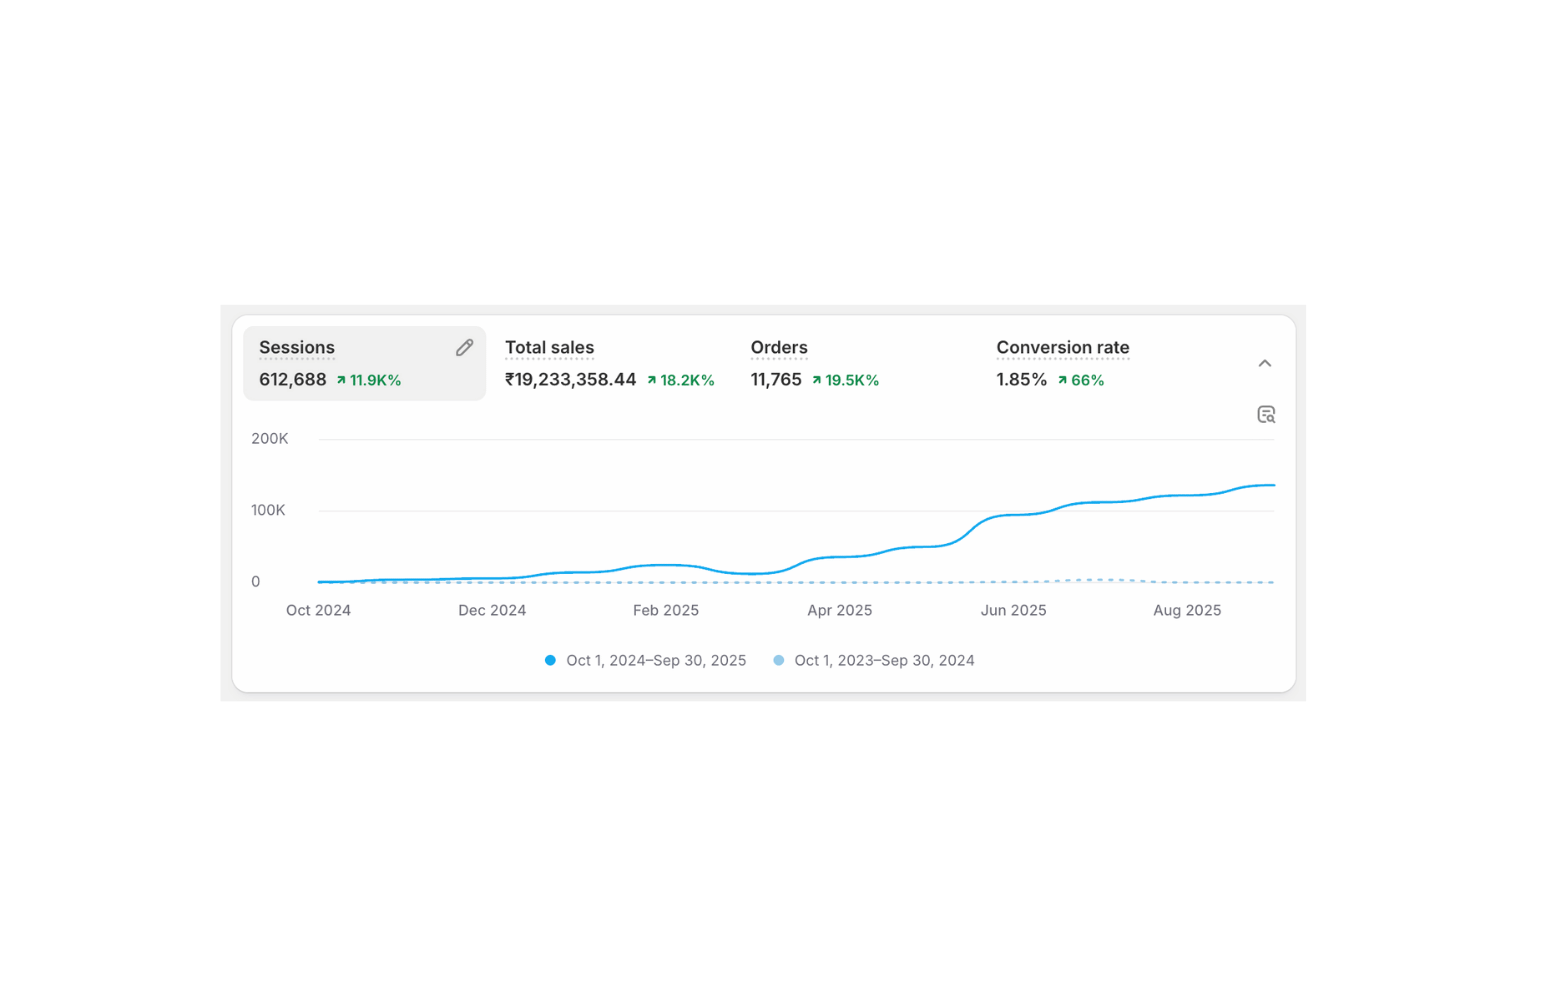Click the Dec 2024 axis label
1568x1006 pixels.
pos(492,610)
